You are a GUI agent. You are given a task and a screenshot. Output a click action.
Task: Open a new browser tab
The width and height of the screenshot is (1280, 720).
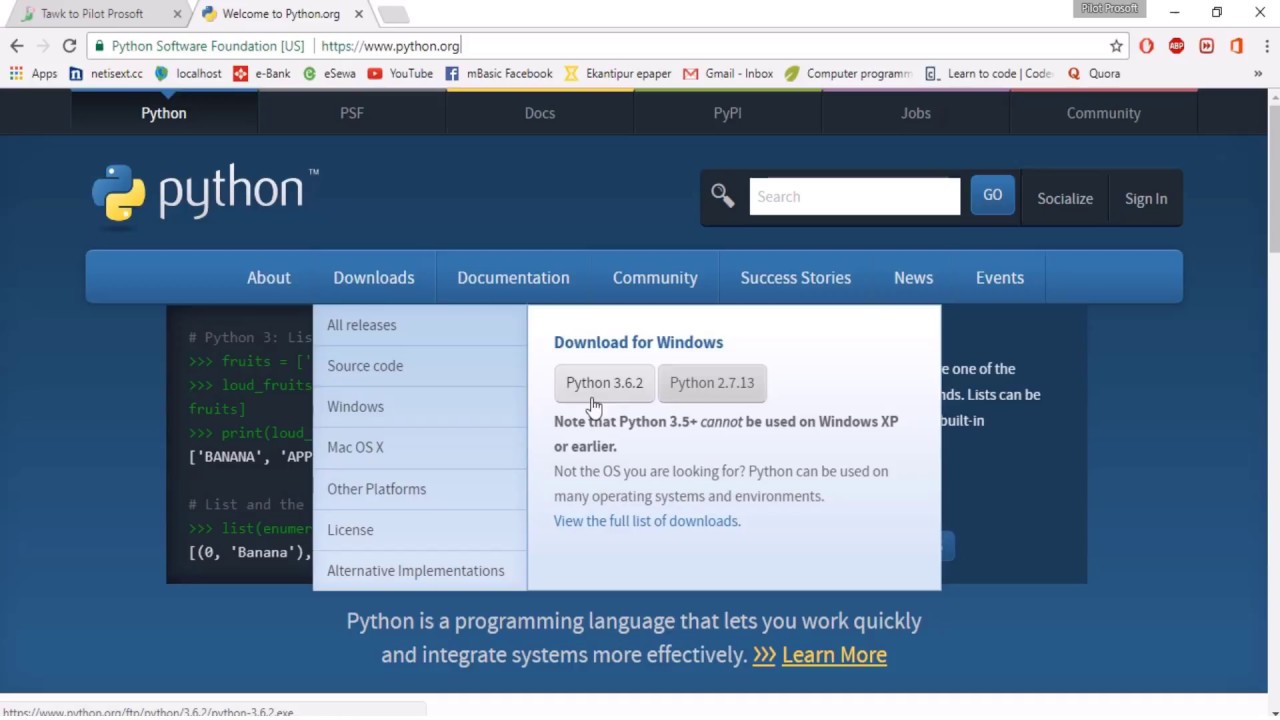(393, 14)
